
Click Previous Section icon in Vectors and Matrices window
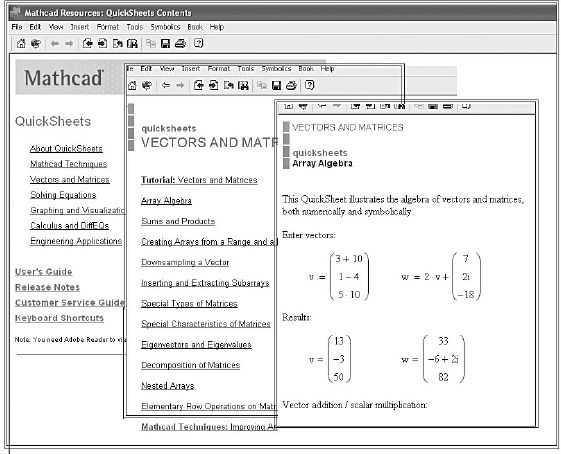[x=199, y=86]
